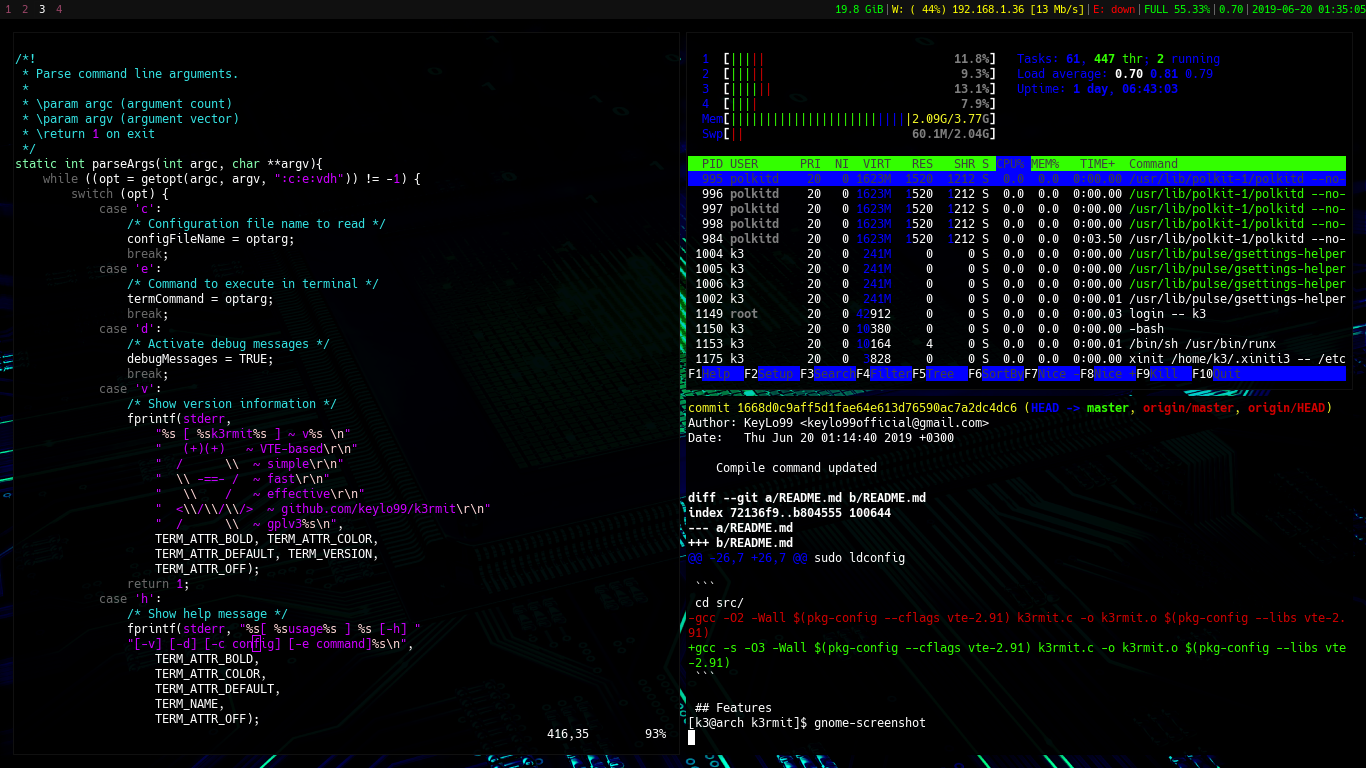Image resolution: width=1366 pixels, height=768 pixels.
Task: Click 'termCommand = optarg;' line in vim
Action: click(200, 299)
